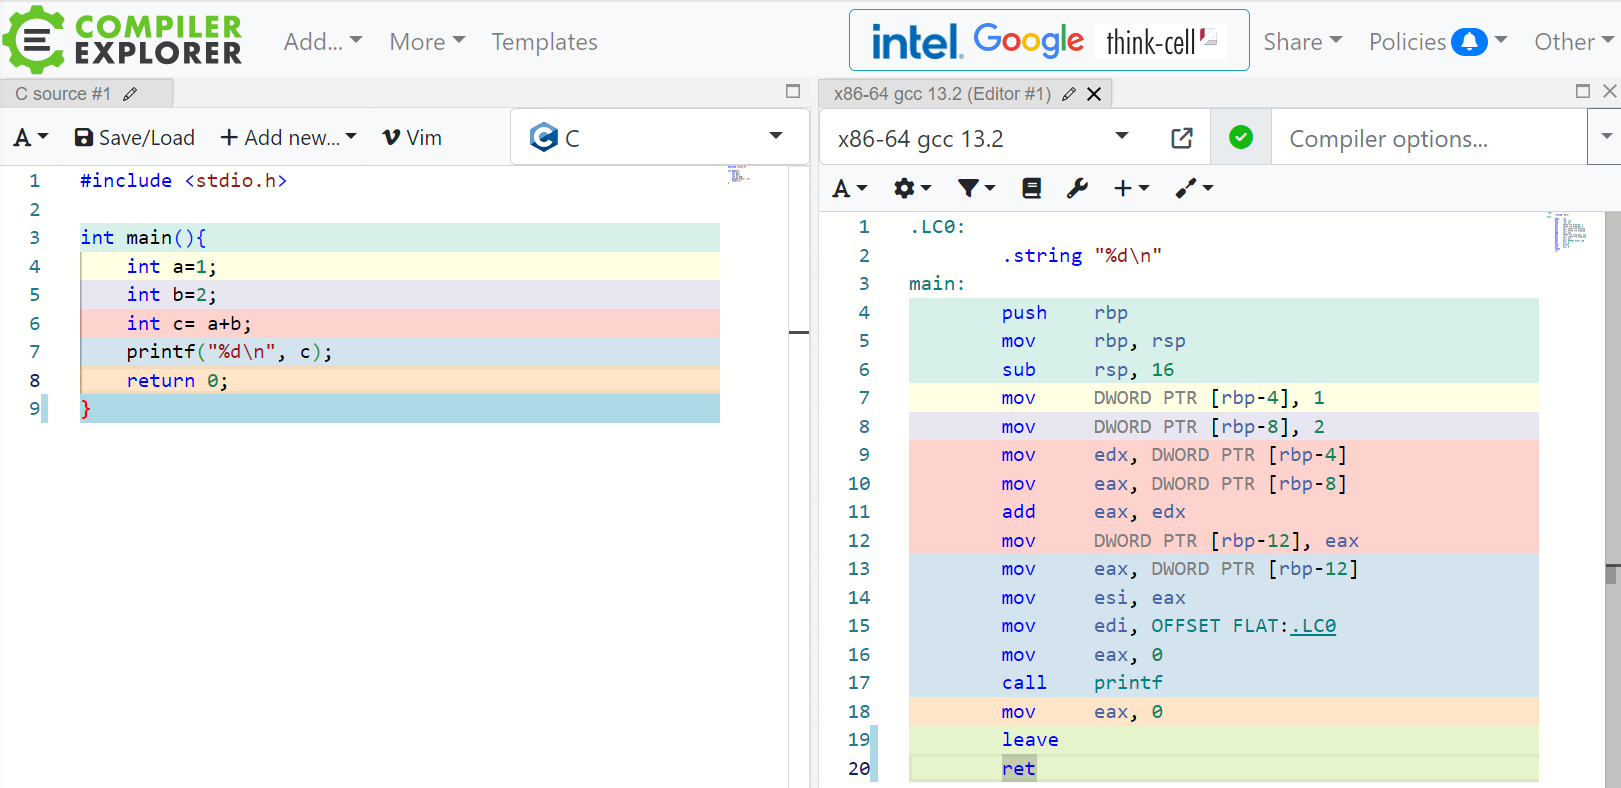Click assembly line 'sub rsp, 16'

click(x=1088, y=370)
